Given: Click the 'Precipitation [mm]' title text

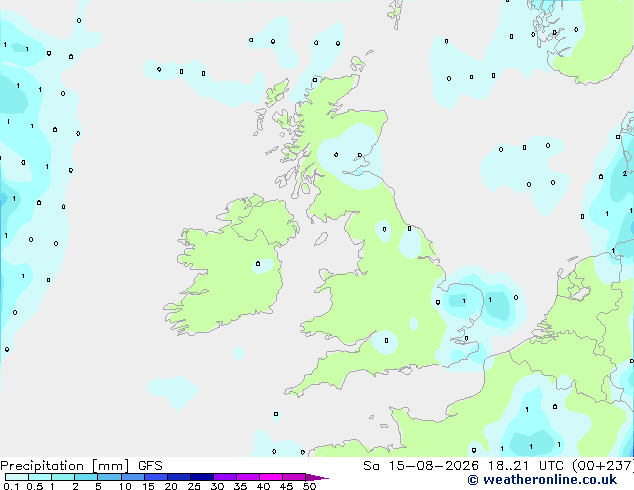Looking at the screenshot, I should pyautogui.click(x=64, y=466).
